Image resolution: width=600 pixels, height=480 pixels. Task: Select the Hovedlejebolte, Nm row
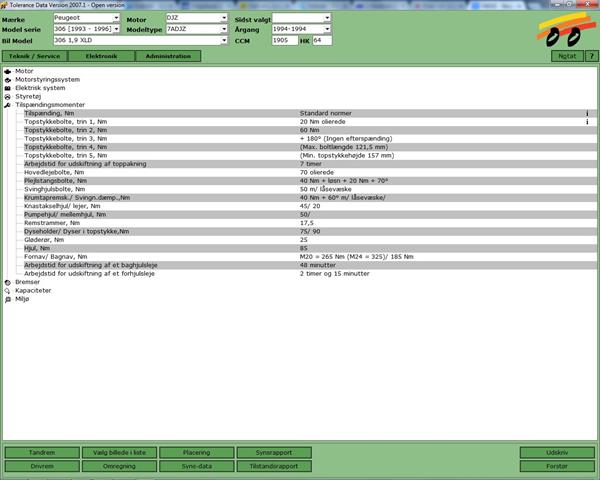[x=150, y=172]
